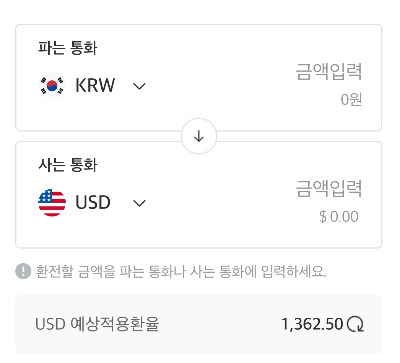Click the 사는 통화 heading
The width and height of the screenshot is (400, 363).
[68, 165]
